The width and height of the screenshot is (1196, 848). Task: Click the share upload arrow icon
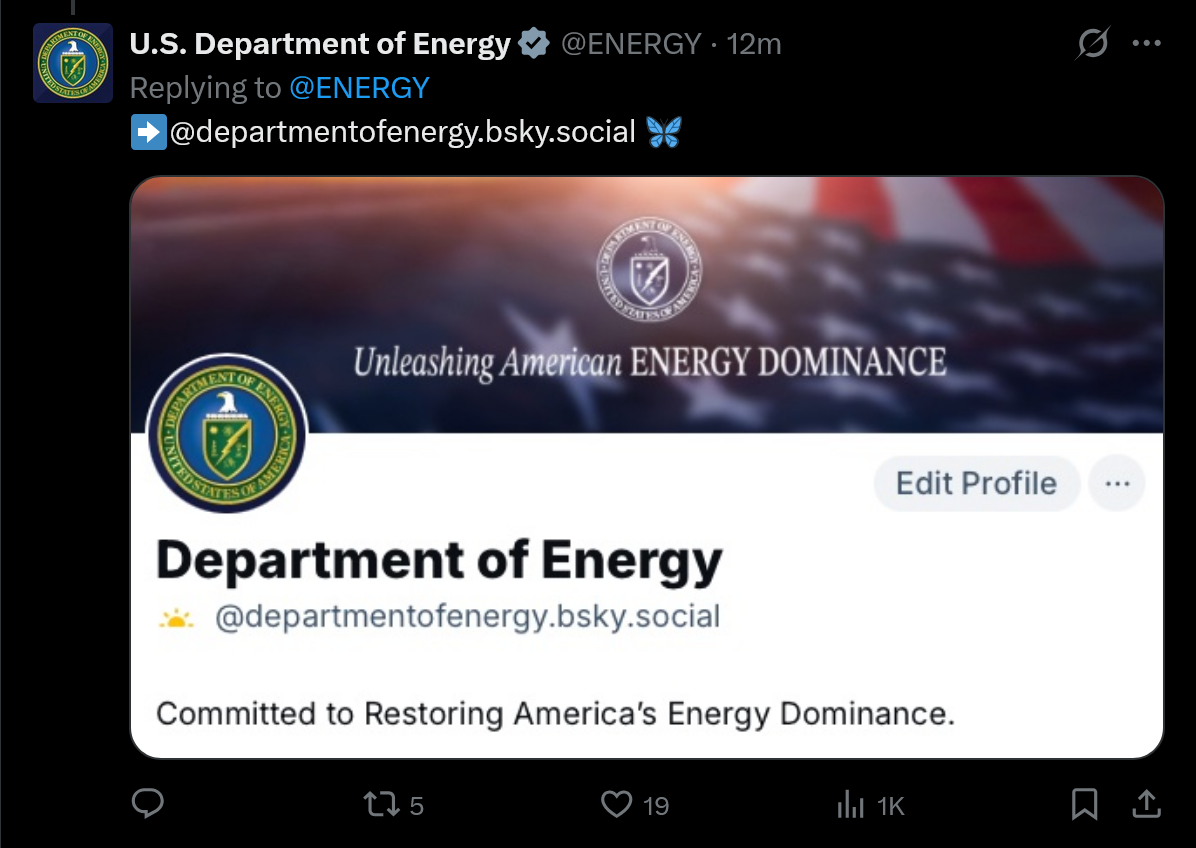pos(1146,803)
